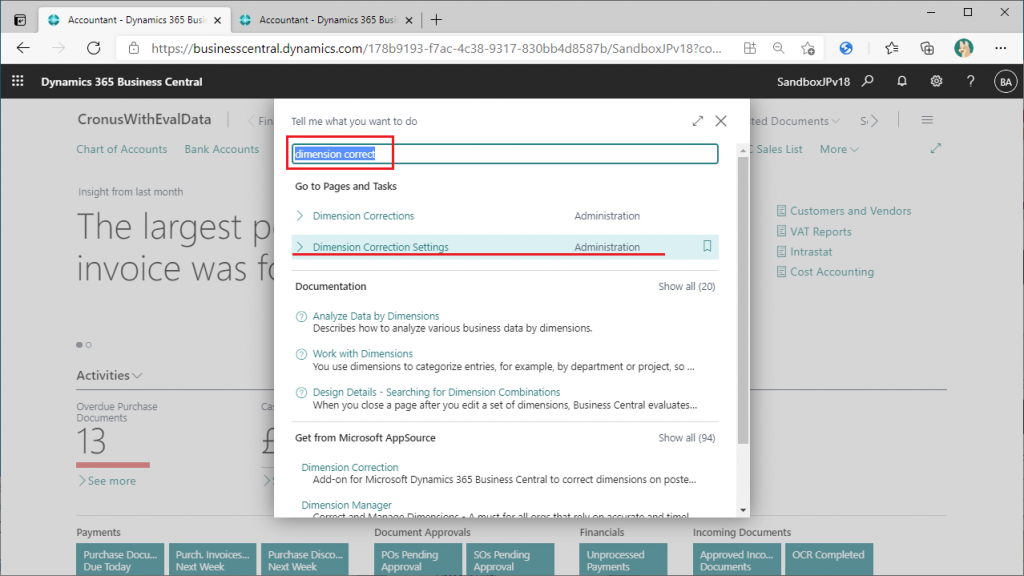Open the browser favorites list
This screenshot has height=576, width=1024.
pyautogui.click(x=891, y=48)
